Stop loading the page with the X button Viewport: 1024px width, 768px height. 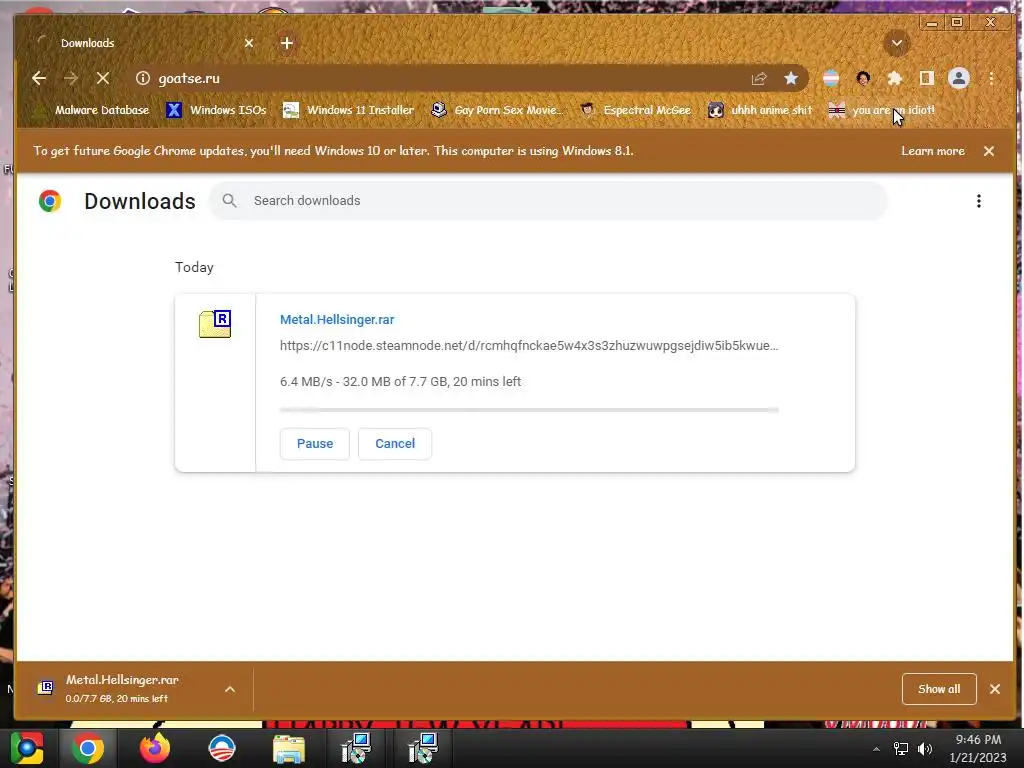(103, 78)
